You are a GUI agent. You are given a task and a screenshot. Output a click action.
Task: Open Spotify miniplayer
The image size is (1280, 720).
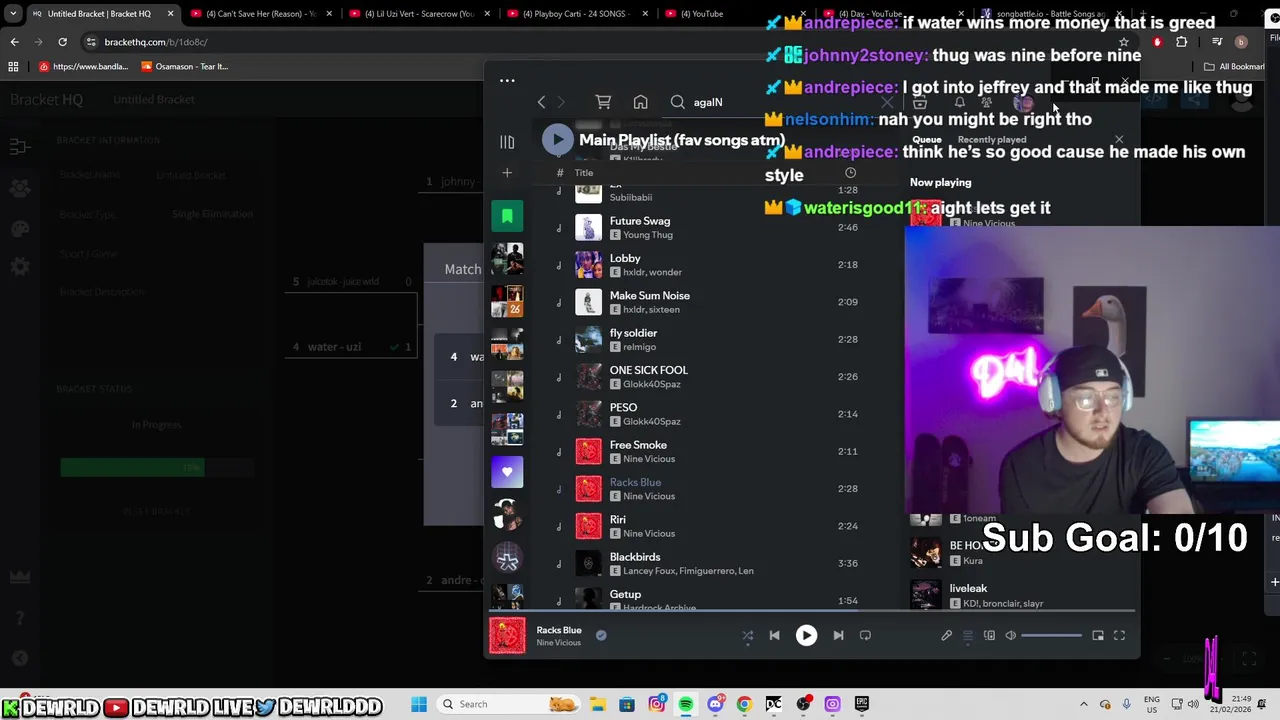coord(1098,635)
